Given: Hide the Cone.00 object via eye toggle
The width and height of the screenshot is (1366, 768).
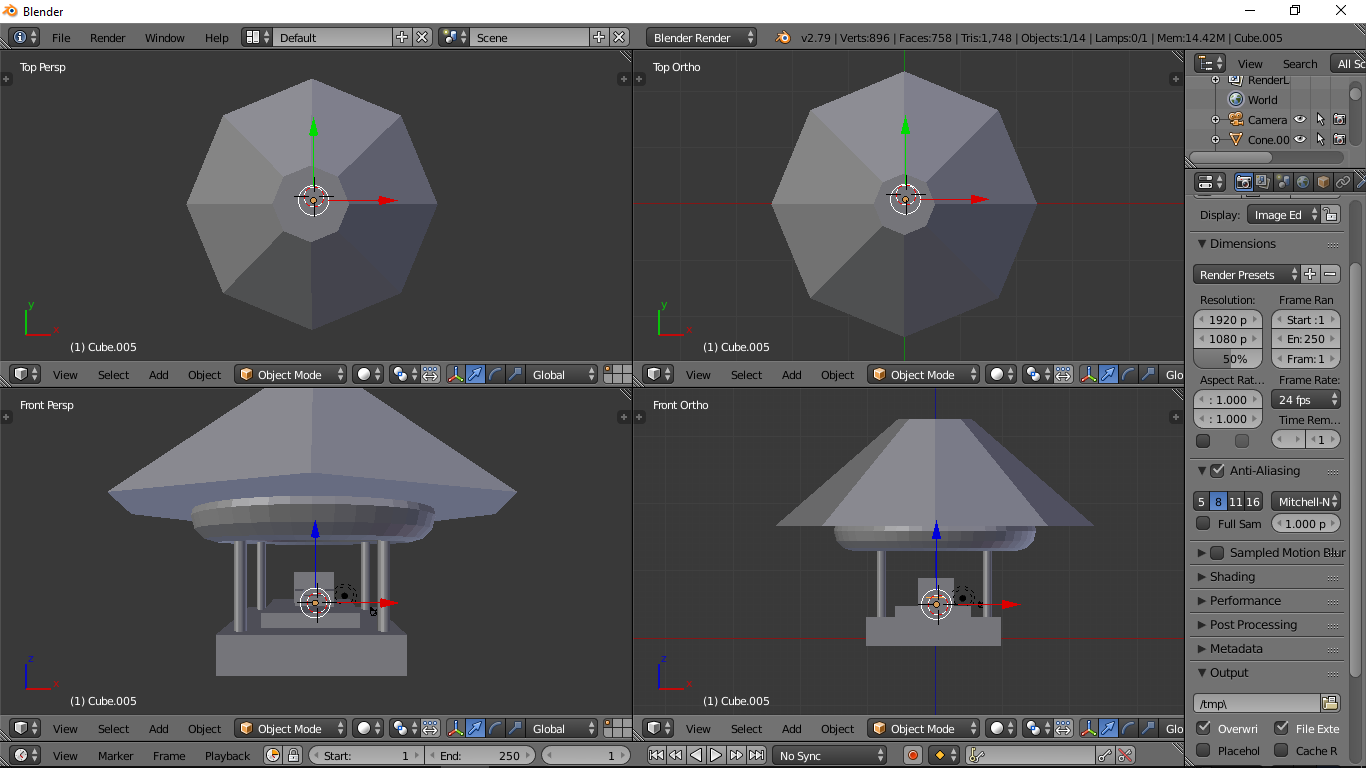Looking at the screenshot, I should pos(1300,139).
